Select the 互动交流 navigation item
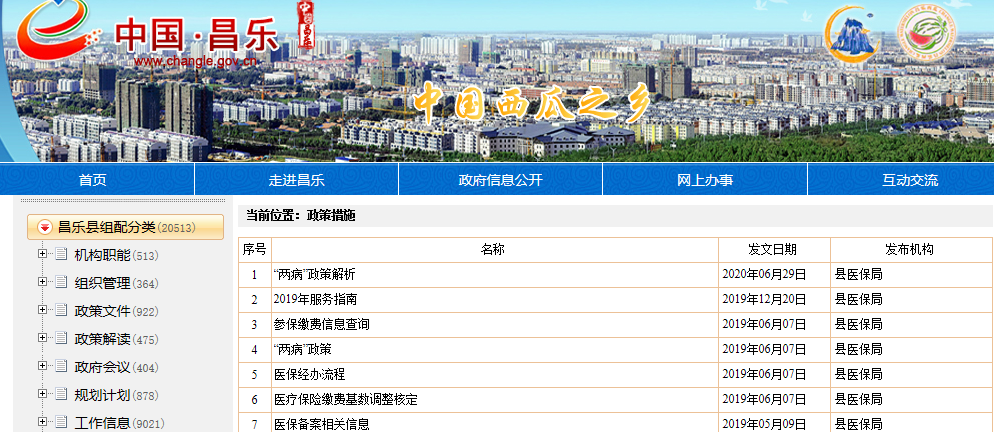994x432 pixels. point(910,180)
